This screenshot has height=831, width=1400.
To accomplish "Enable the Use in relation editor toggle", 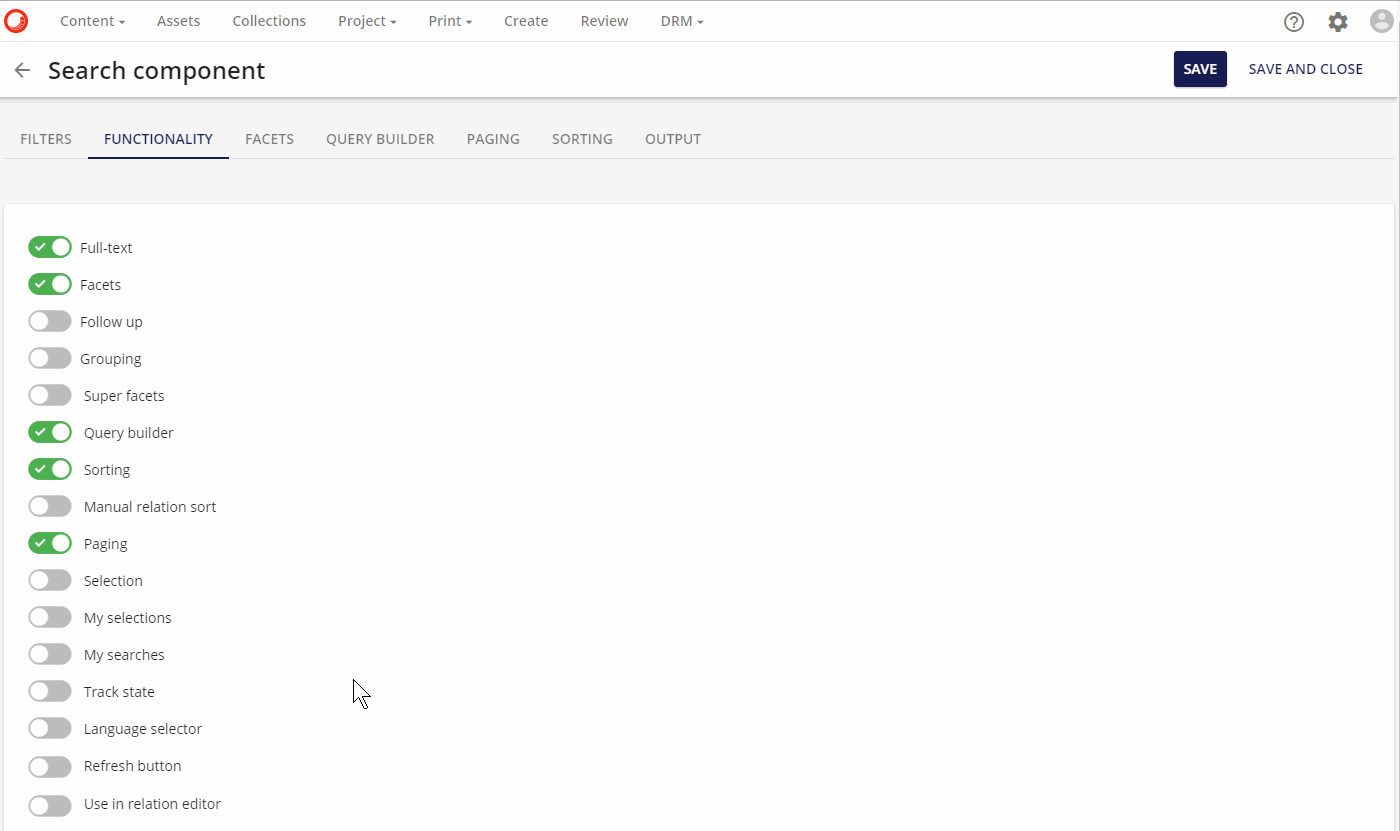I will [x=50, y=805].
